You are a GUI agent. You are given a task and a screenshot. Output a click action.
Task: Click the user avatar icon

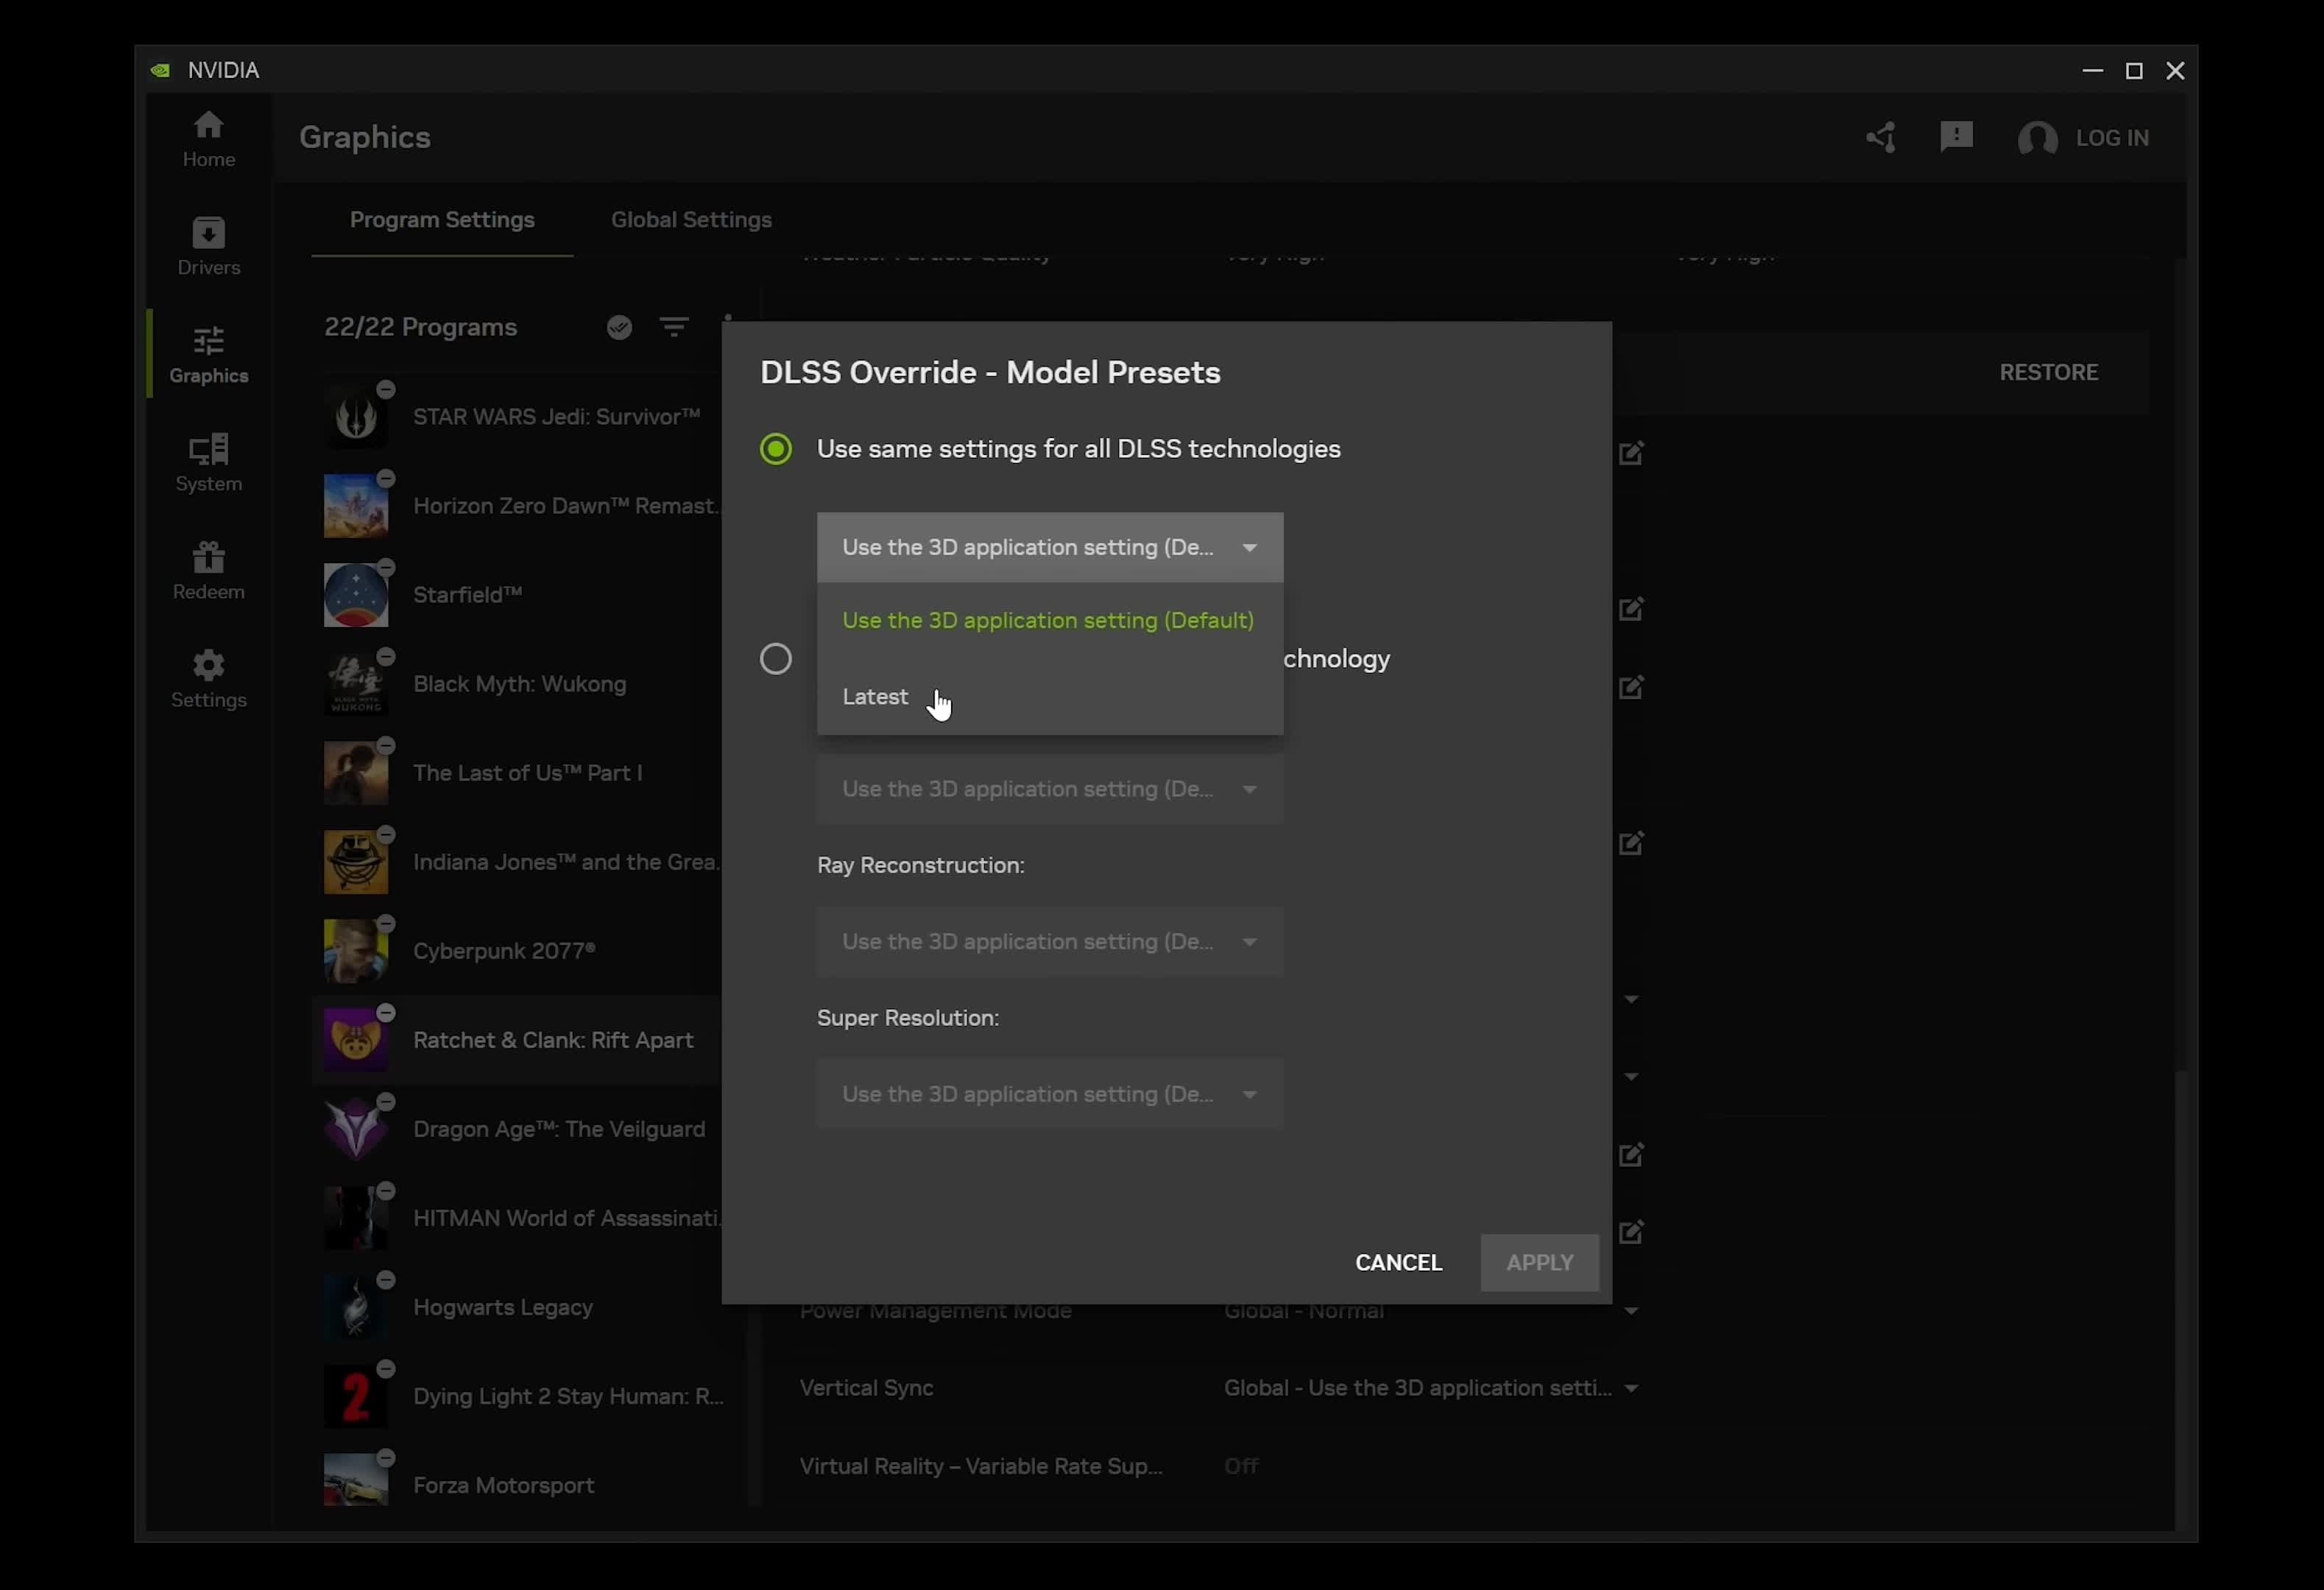point(2037,138)
